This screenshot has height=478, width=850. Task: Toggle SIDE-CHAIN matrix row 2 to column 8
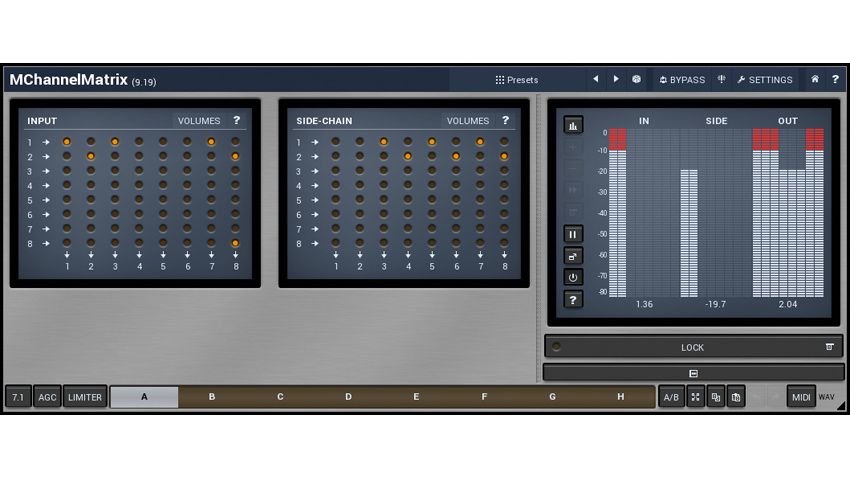tap(504, 156)
